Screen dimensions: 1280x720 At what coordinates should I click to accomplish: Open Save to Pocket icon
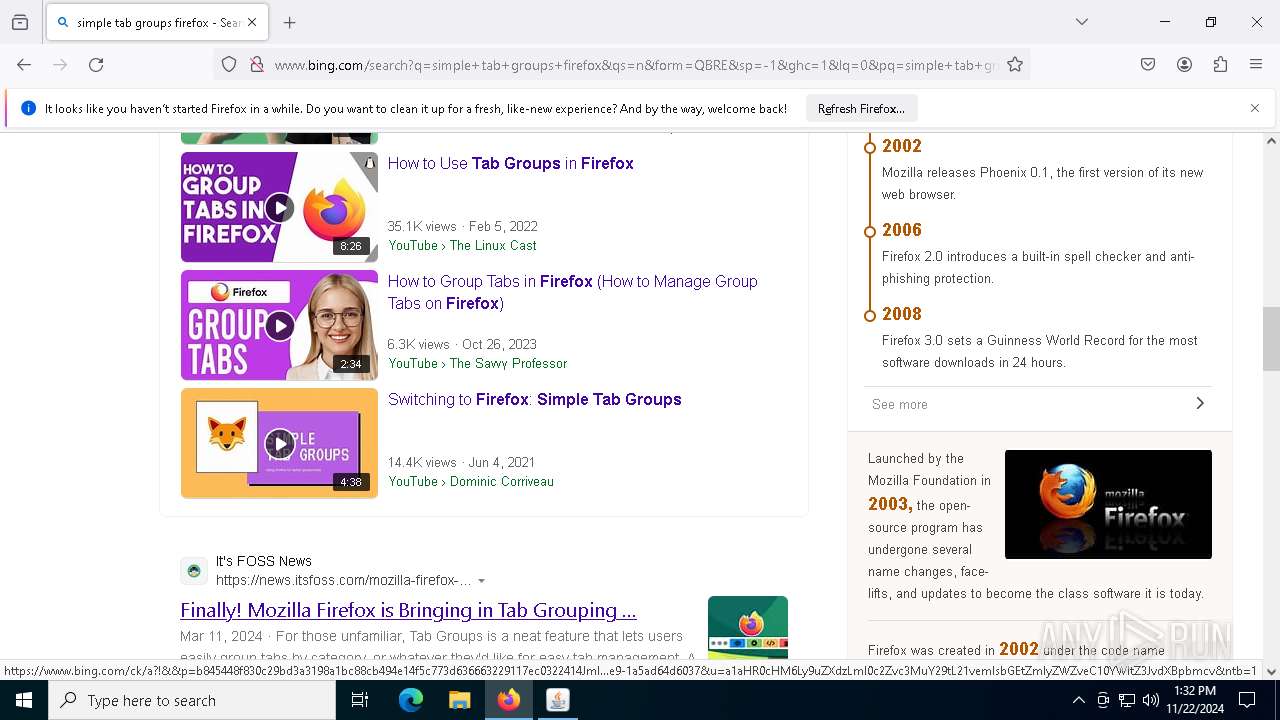(x=1148, y=65)
